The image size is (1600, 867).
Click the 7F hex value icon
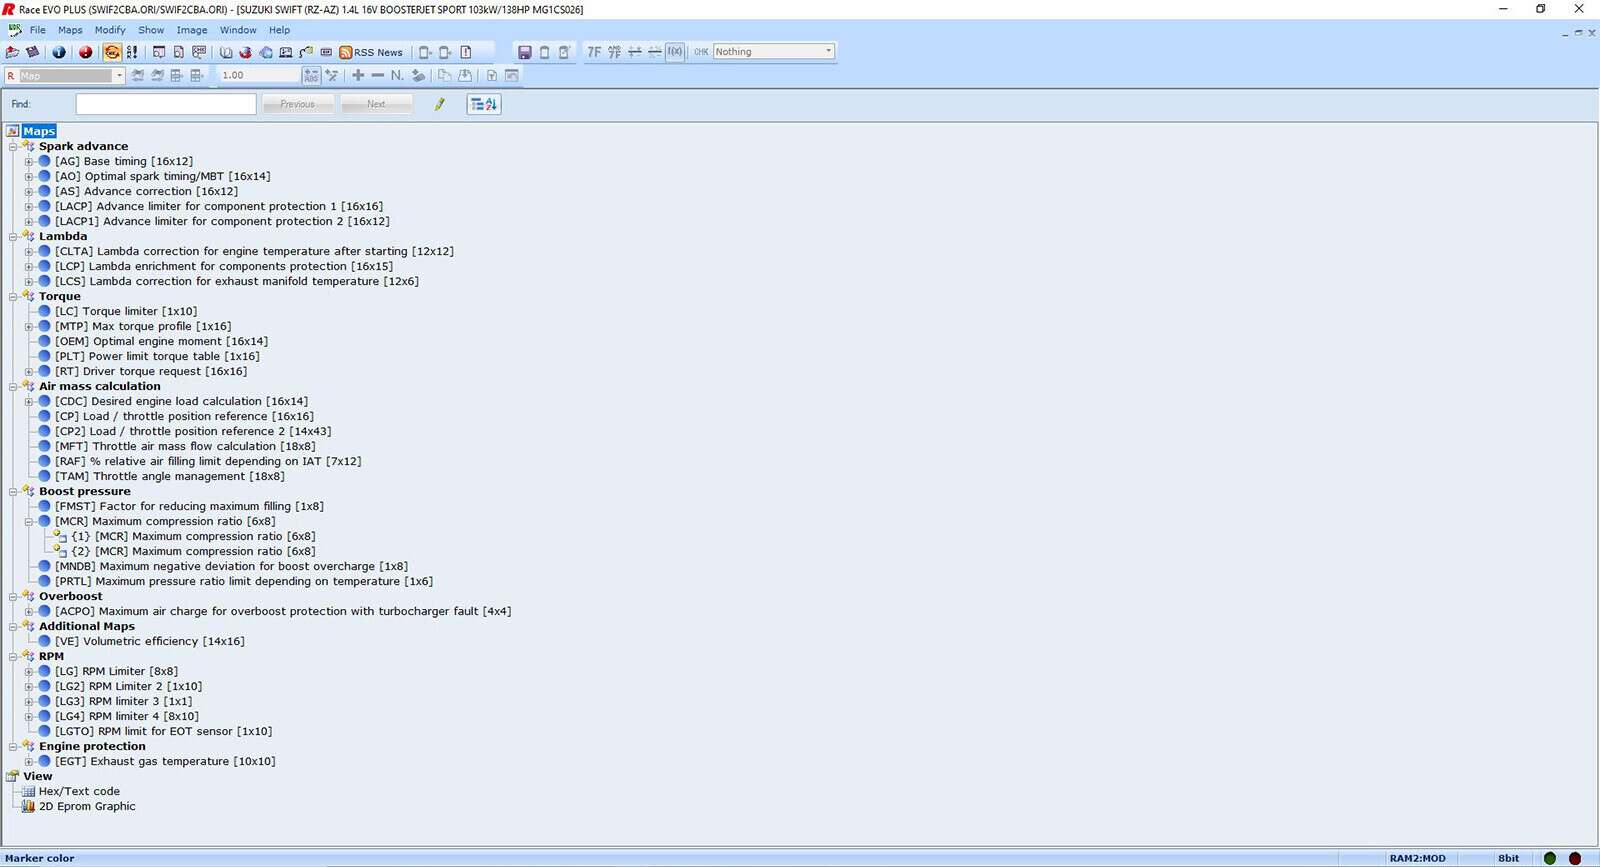click(x=594, y=52)
